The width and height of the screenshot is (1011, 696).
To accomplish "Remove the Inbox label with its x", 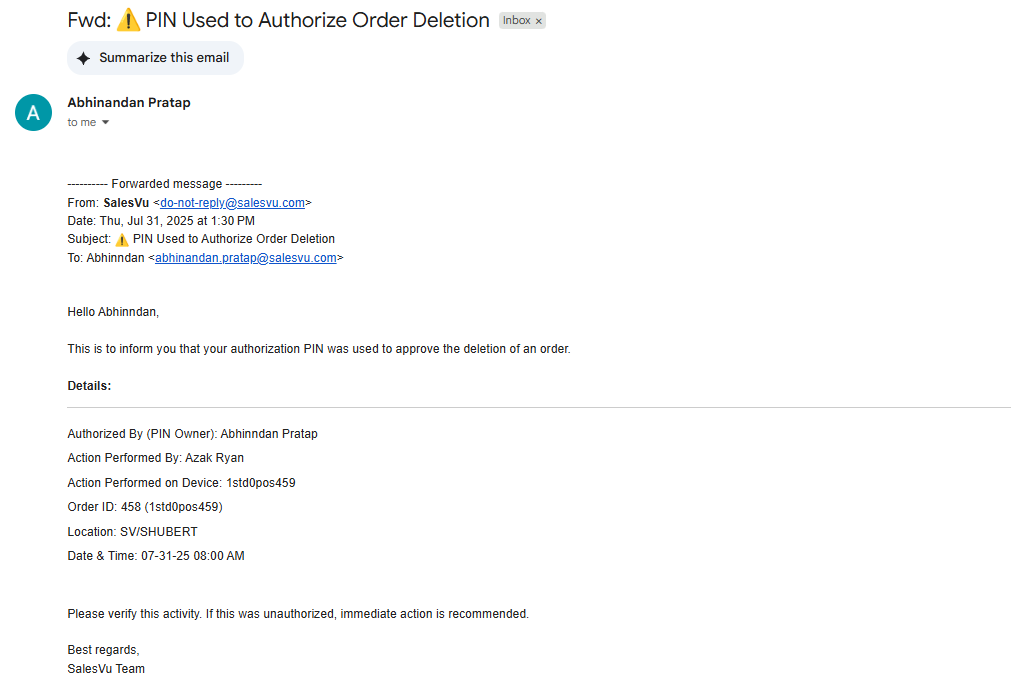I will 539,21.
